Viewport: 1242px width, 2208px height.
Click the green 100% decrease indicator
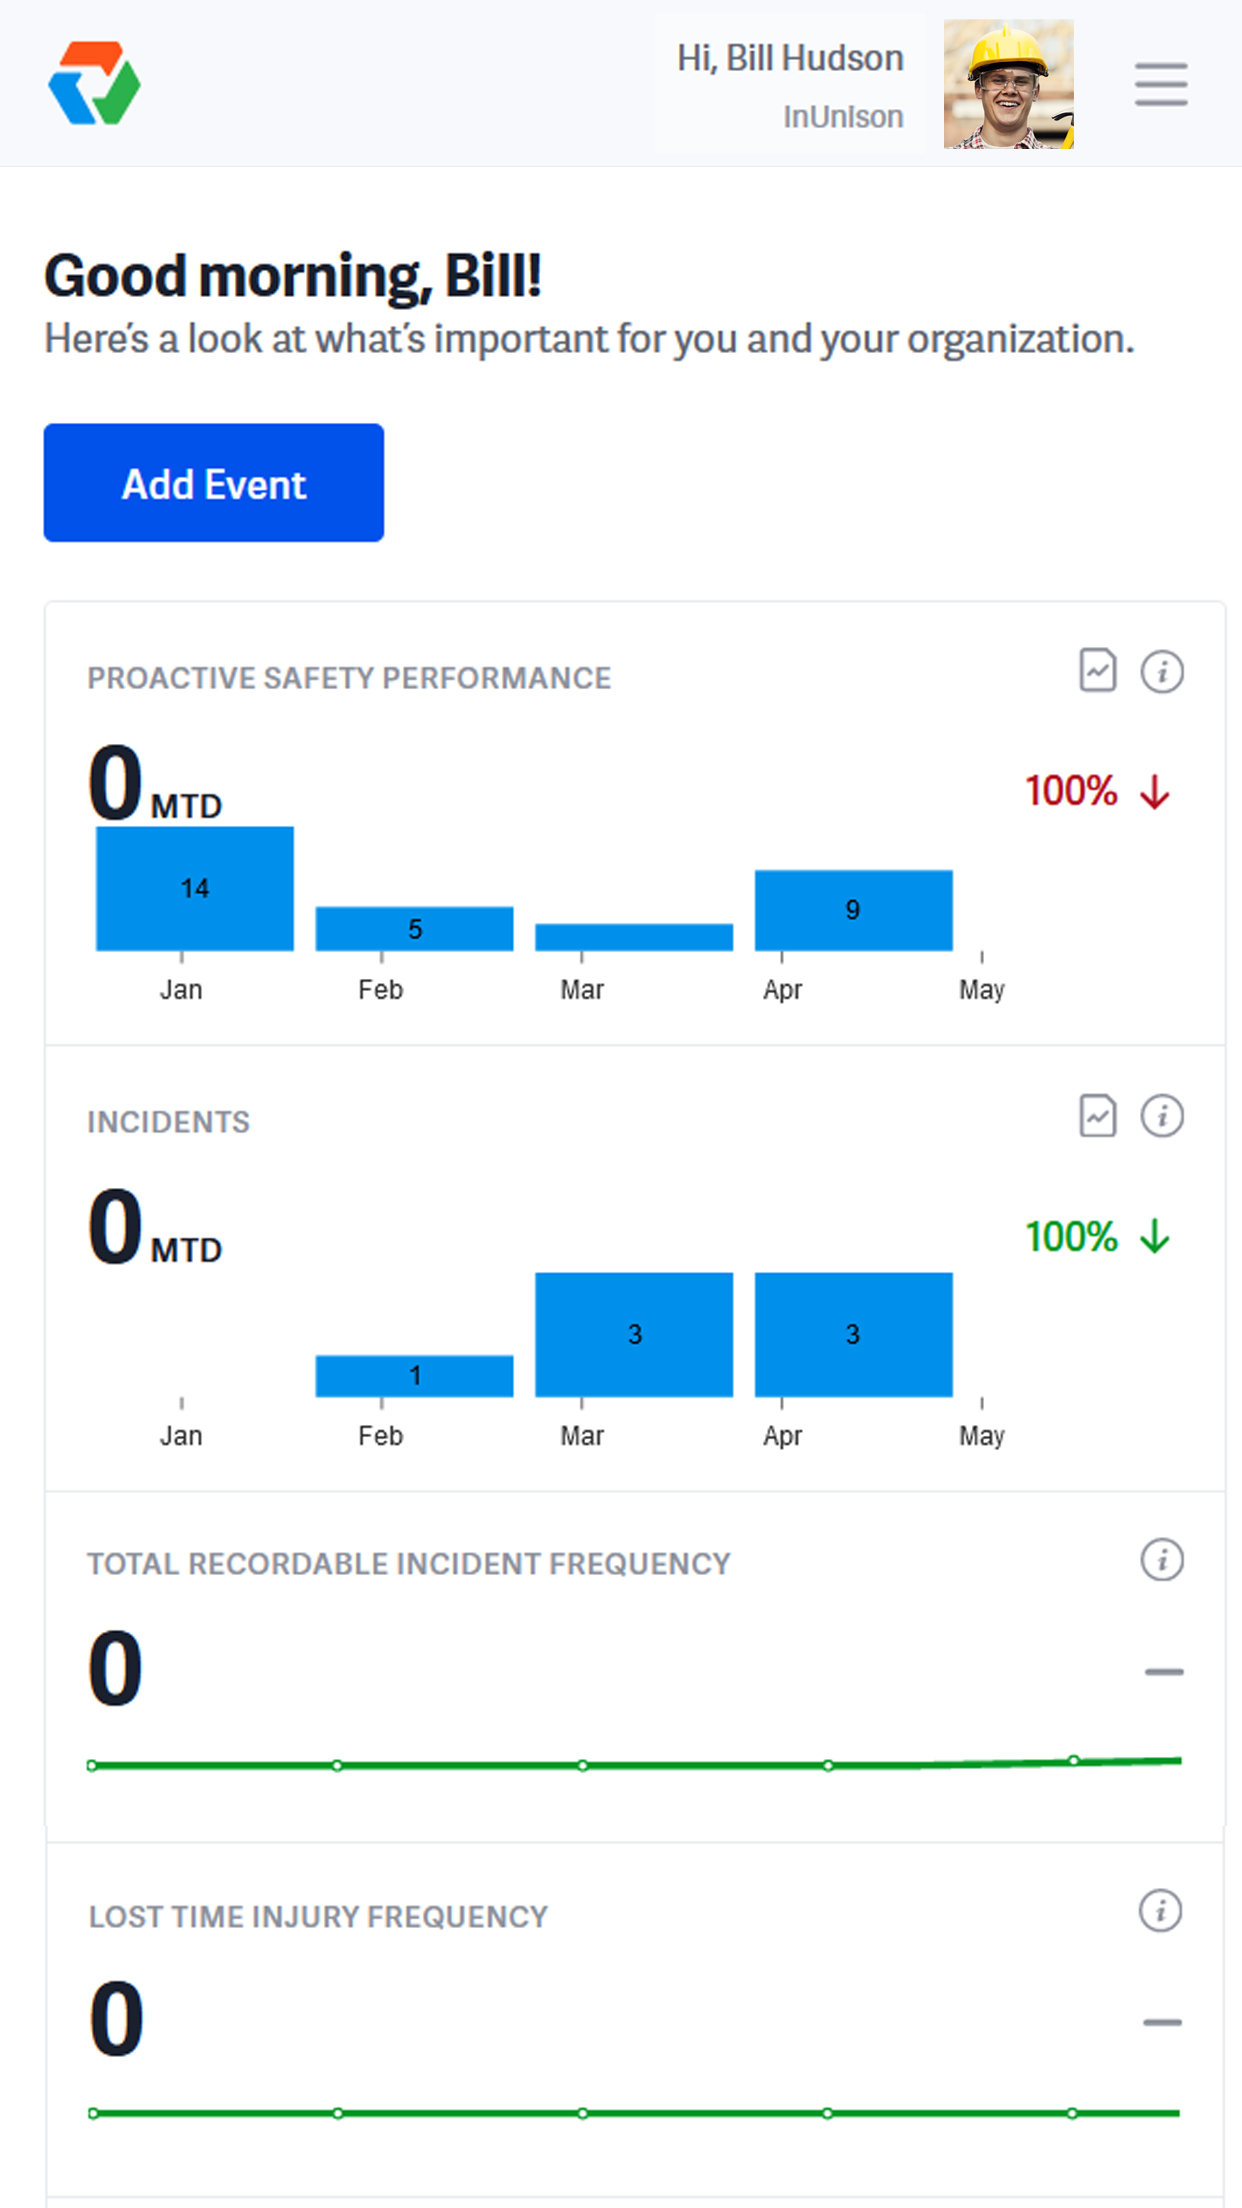point(1096,1237)
